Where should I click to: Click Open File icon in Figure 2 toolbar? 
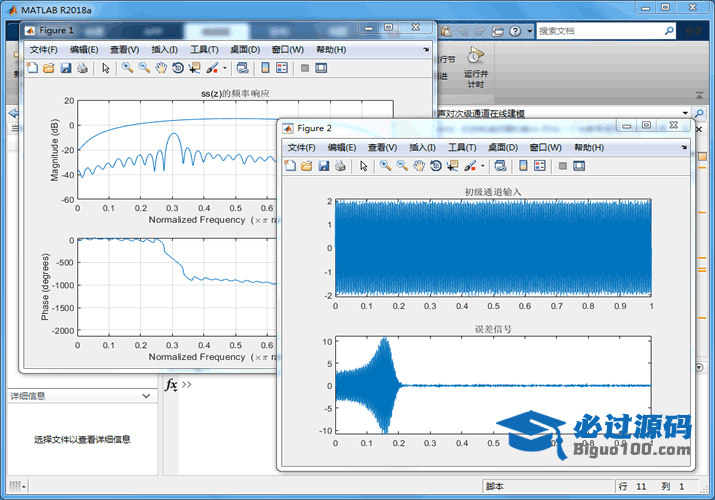(306, 166)
